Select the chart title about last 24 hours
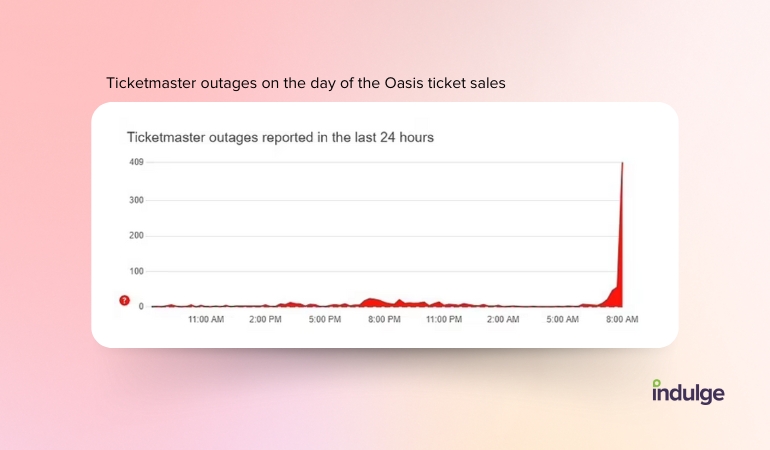The width and height of the screenshot is (770, 450). point(280,137)
